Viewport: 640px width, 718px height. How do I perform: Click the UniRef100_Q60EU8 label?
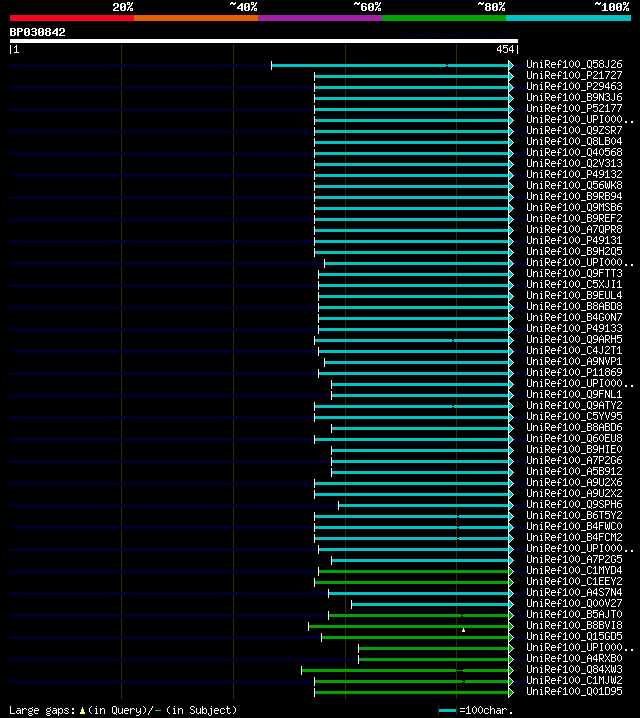pyautogui.click(x=574, y=438)
